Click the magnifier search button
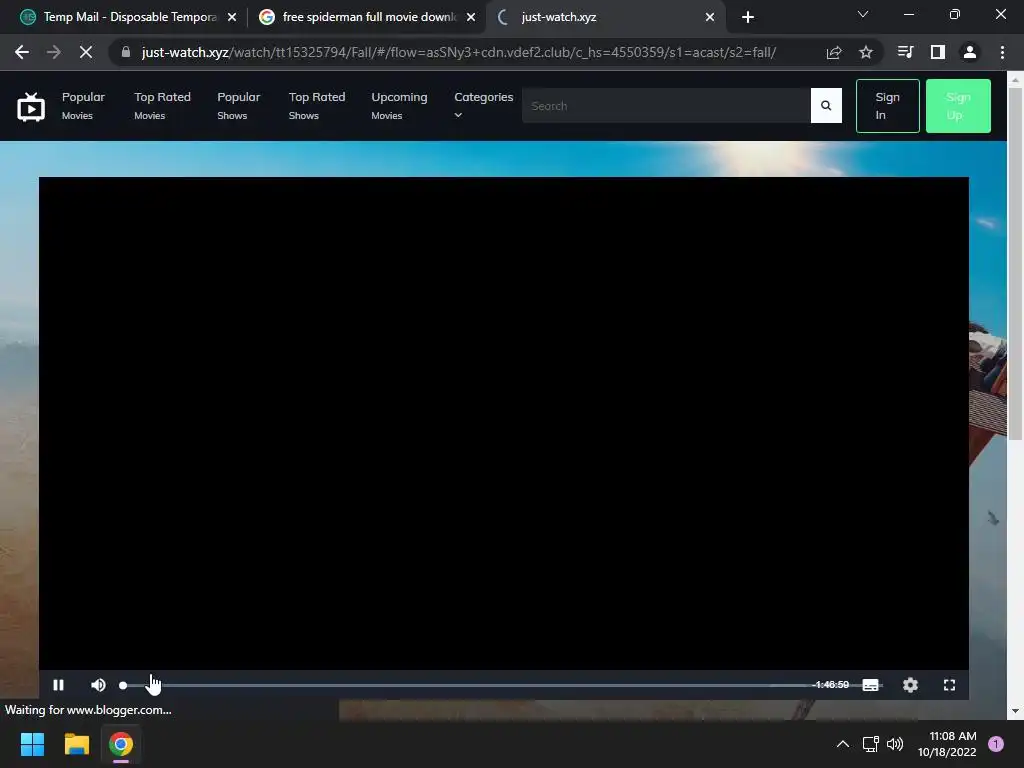The width and height of the screenshot is (1024, 768). click(x=826, y=106)
